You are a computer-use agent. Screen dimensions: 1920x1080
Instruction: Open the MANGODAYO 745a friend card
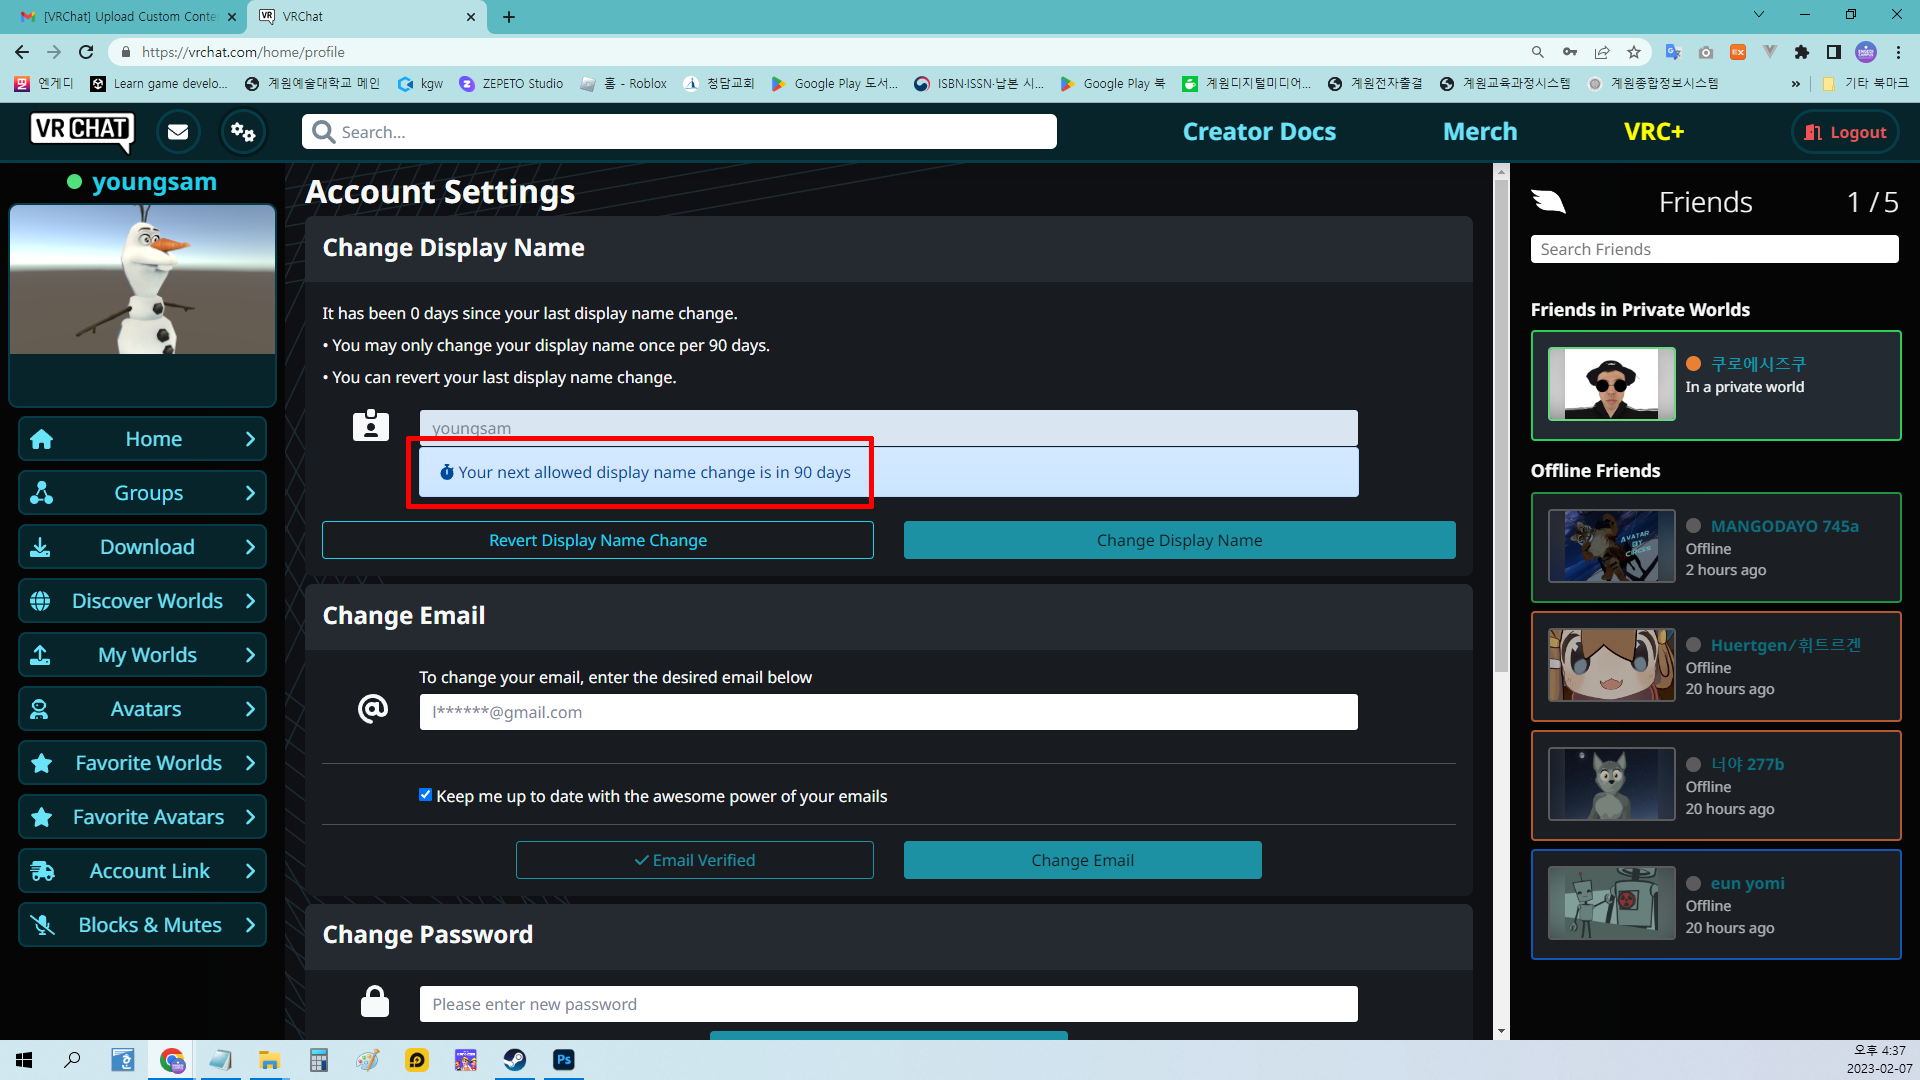click(x=1716, y=547)
